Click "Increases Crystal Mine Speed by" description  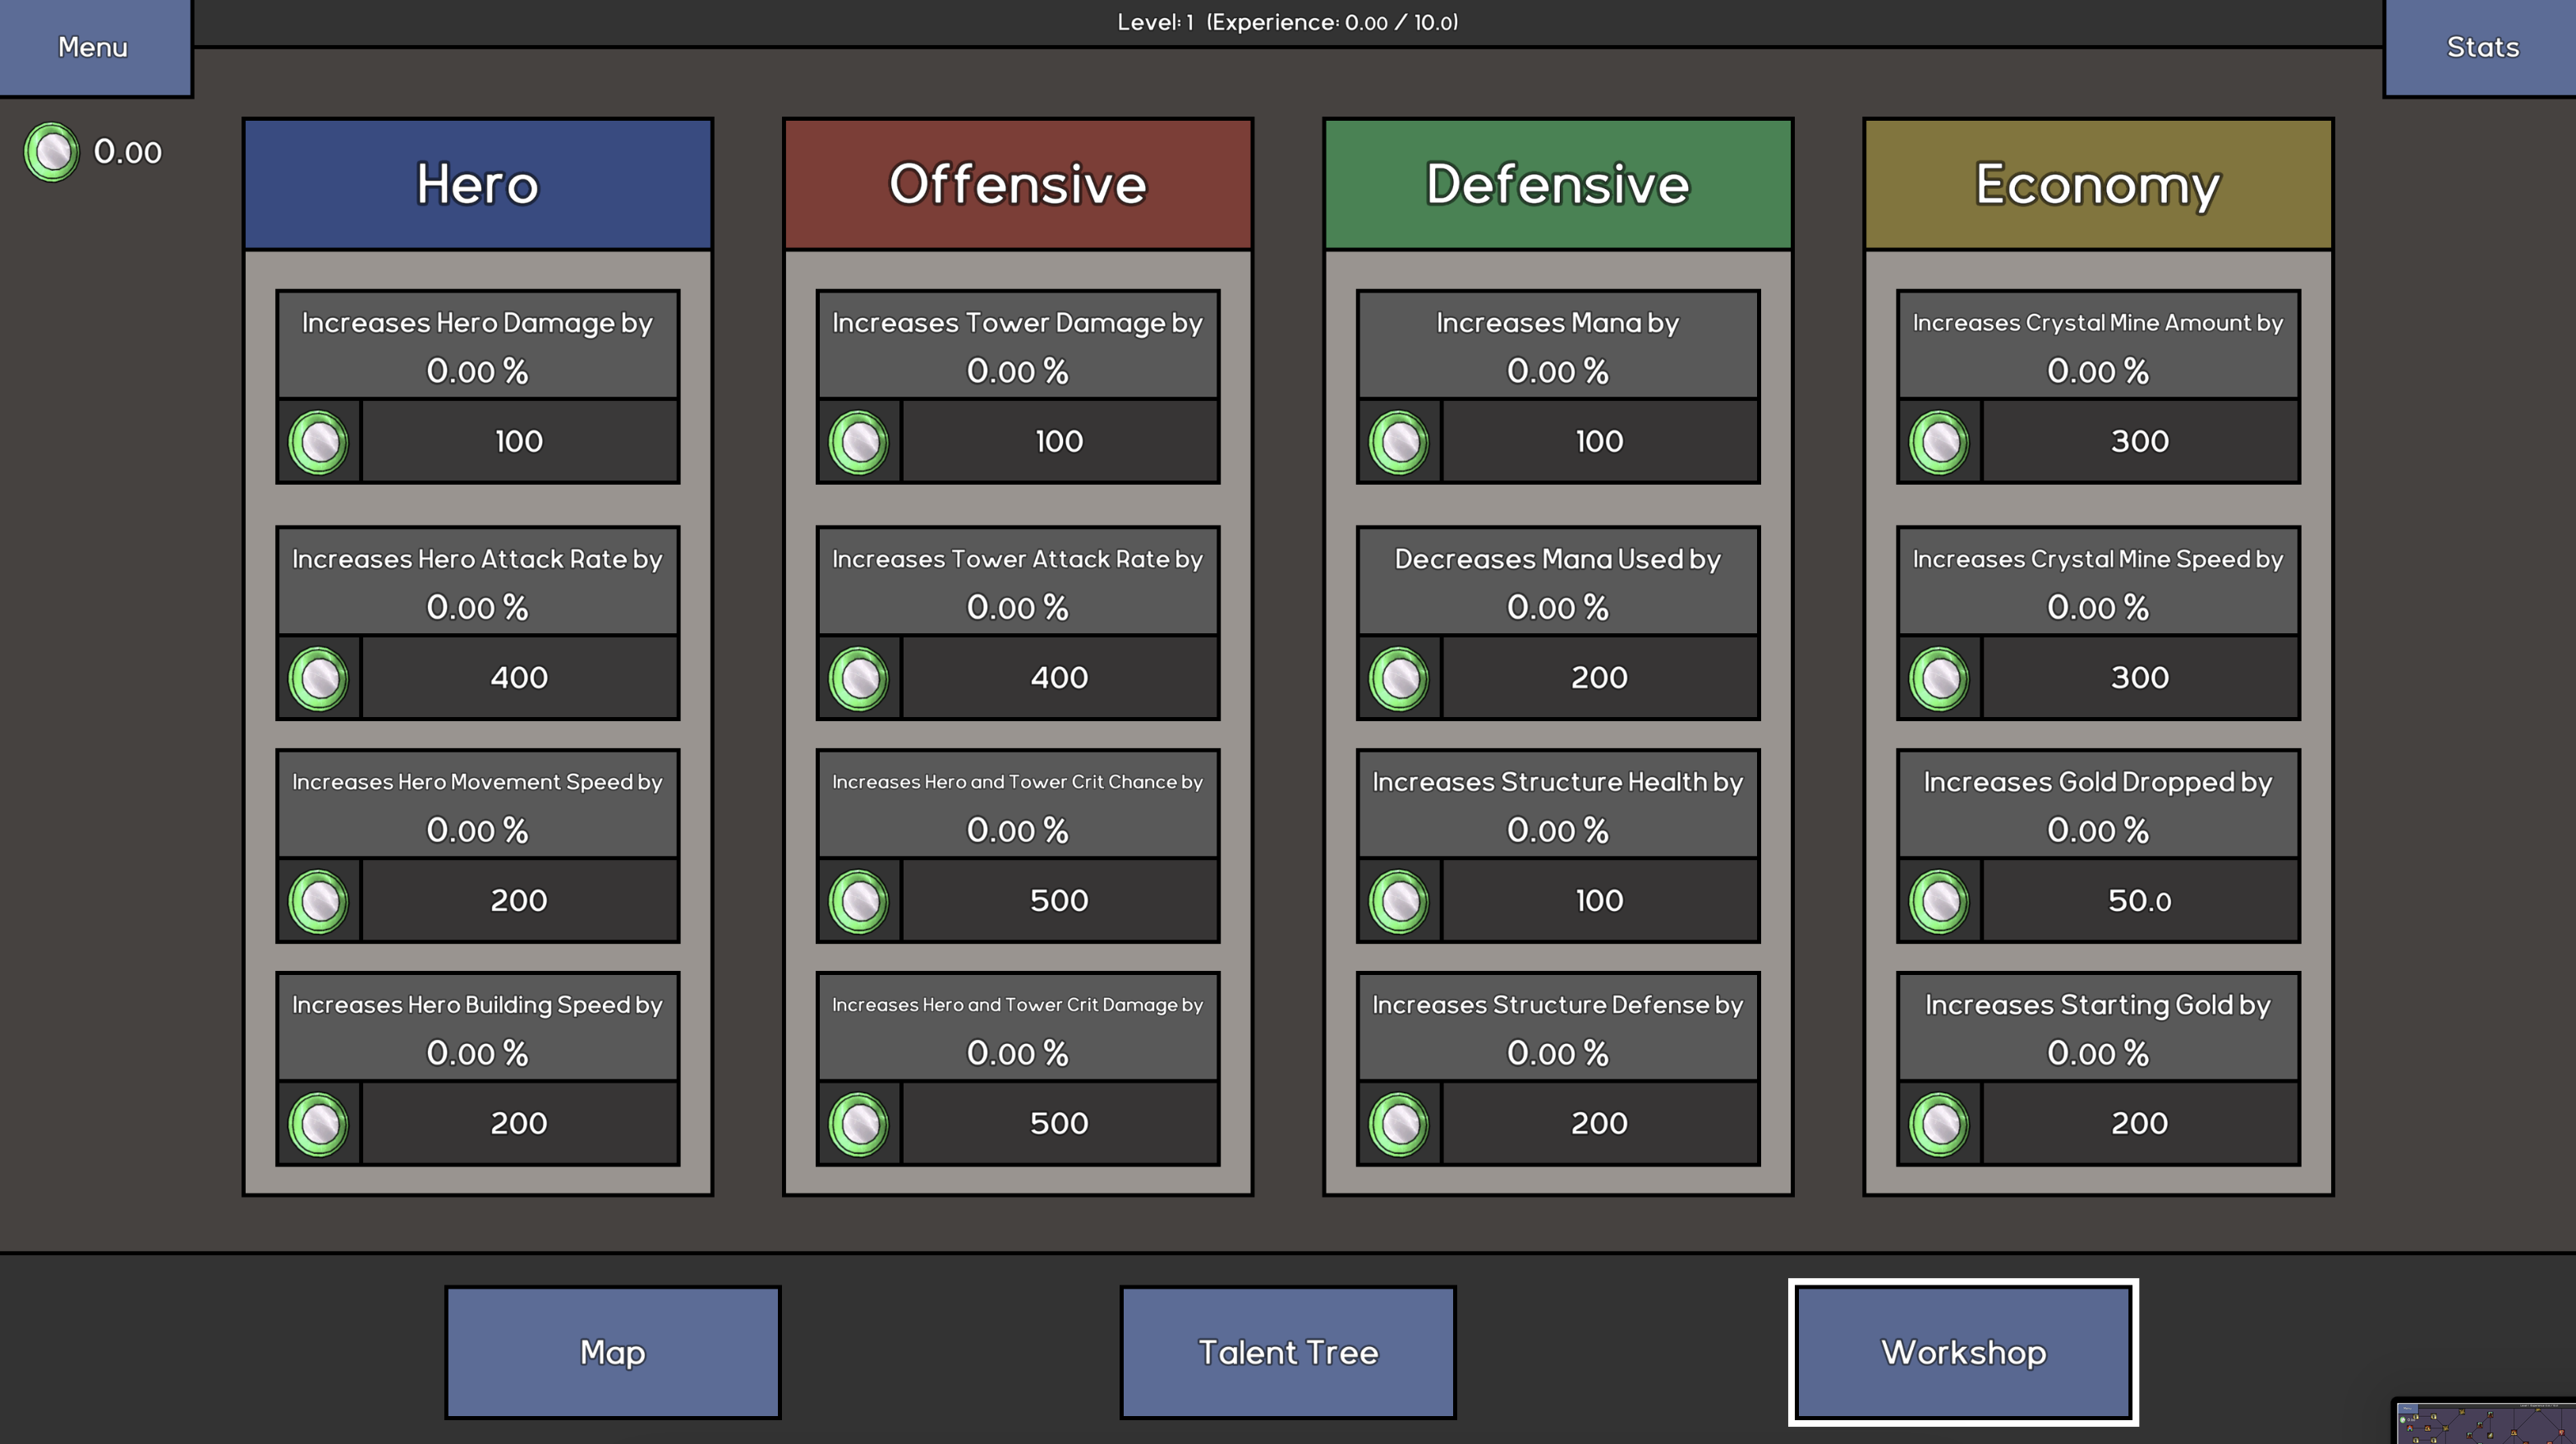[x=2098, y=559]
